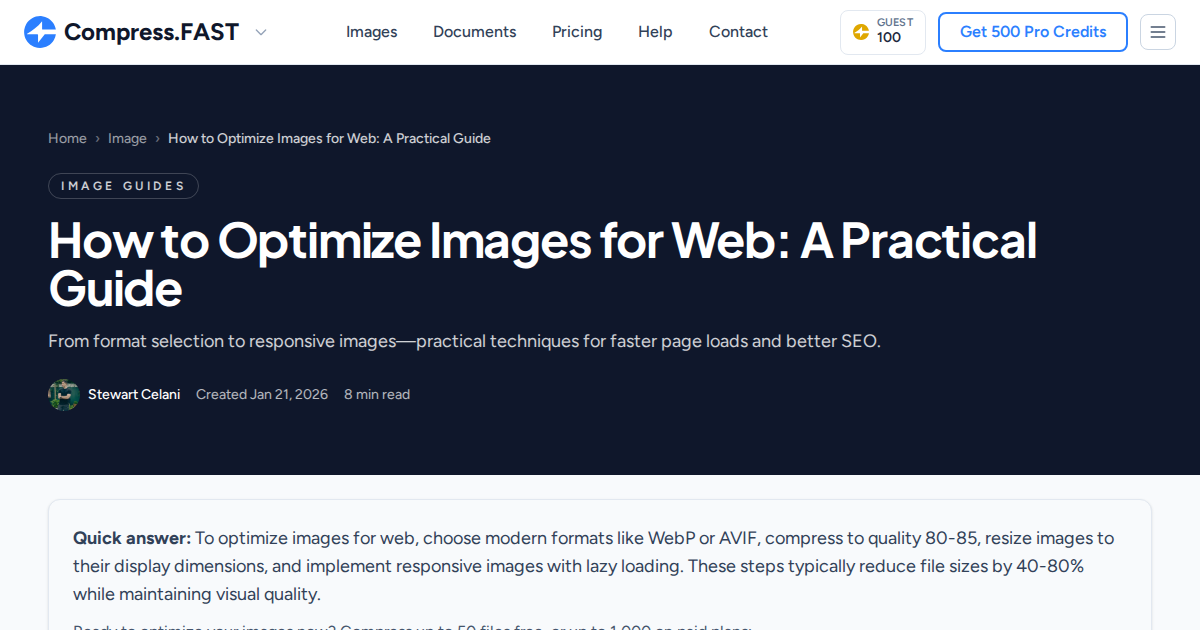
Task: Click the Compress.FAST brand name text
Action: (152, 32)
